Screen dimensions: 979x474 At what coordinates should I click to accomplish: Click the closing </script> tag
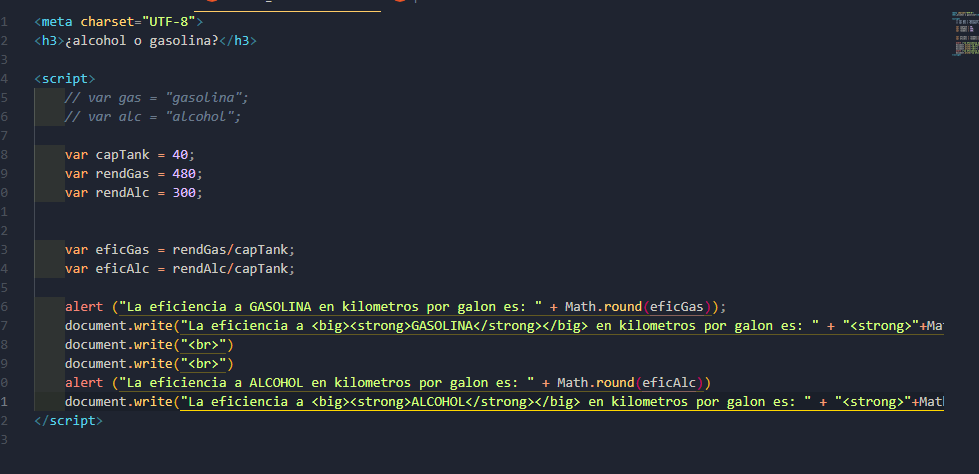69,420
